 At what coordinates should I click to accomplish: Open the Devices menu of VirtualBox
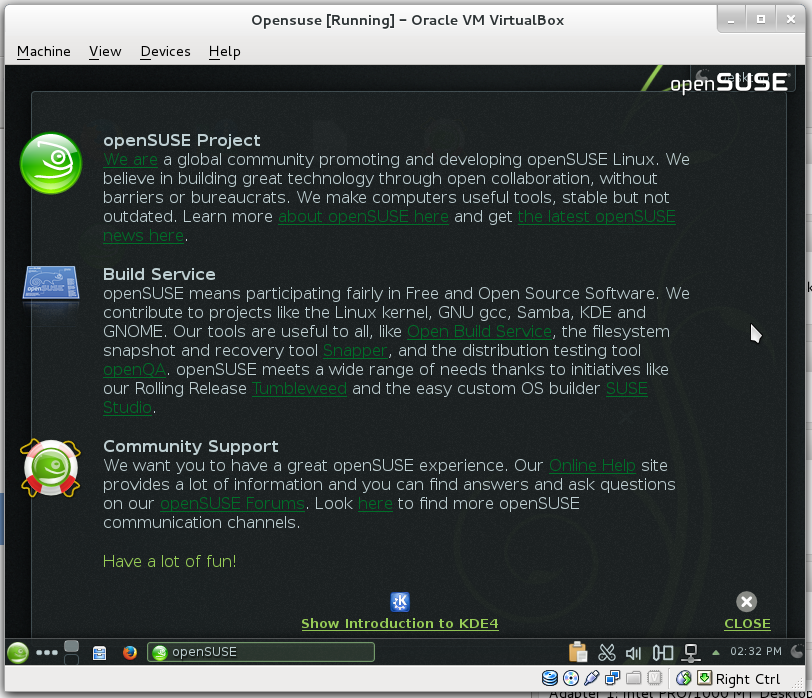coord(165,51)
